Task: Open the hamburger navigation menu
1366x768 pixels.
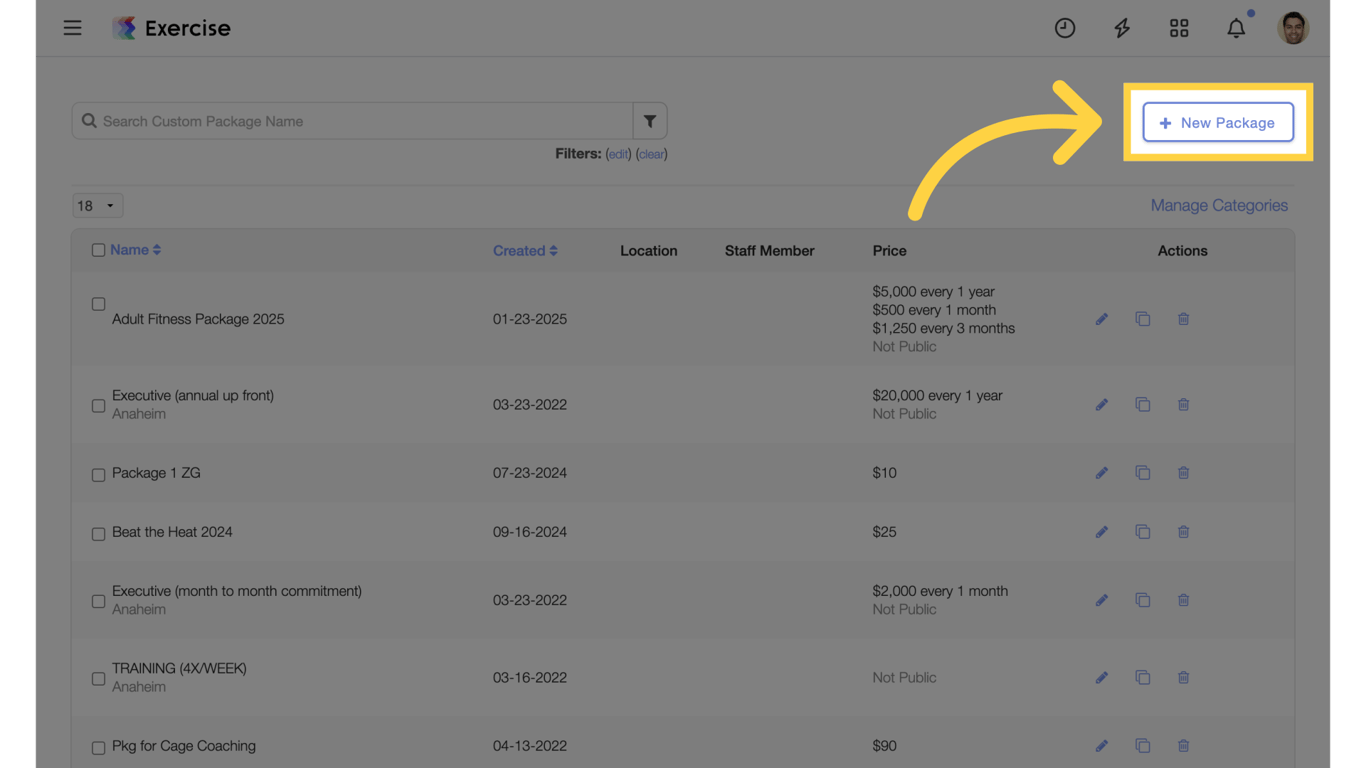Action: [73, 28]
